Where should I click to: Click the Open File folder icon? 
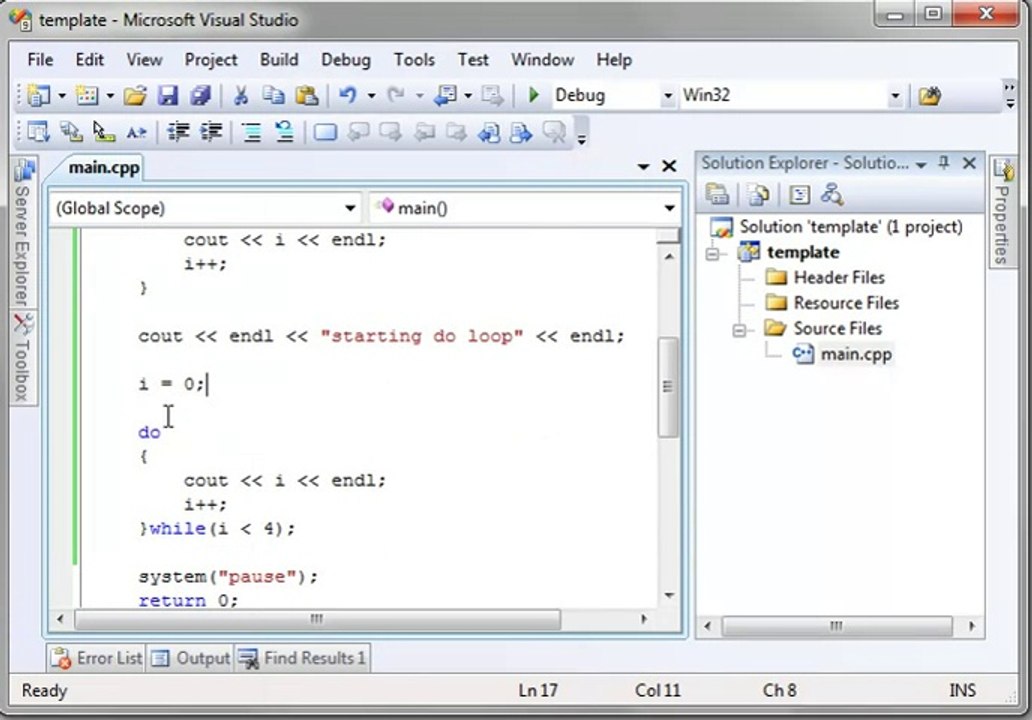click(135, 96)
